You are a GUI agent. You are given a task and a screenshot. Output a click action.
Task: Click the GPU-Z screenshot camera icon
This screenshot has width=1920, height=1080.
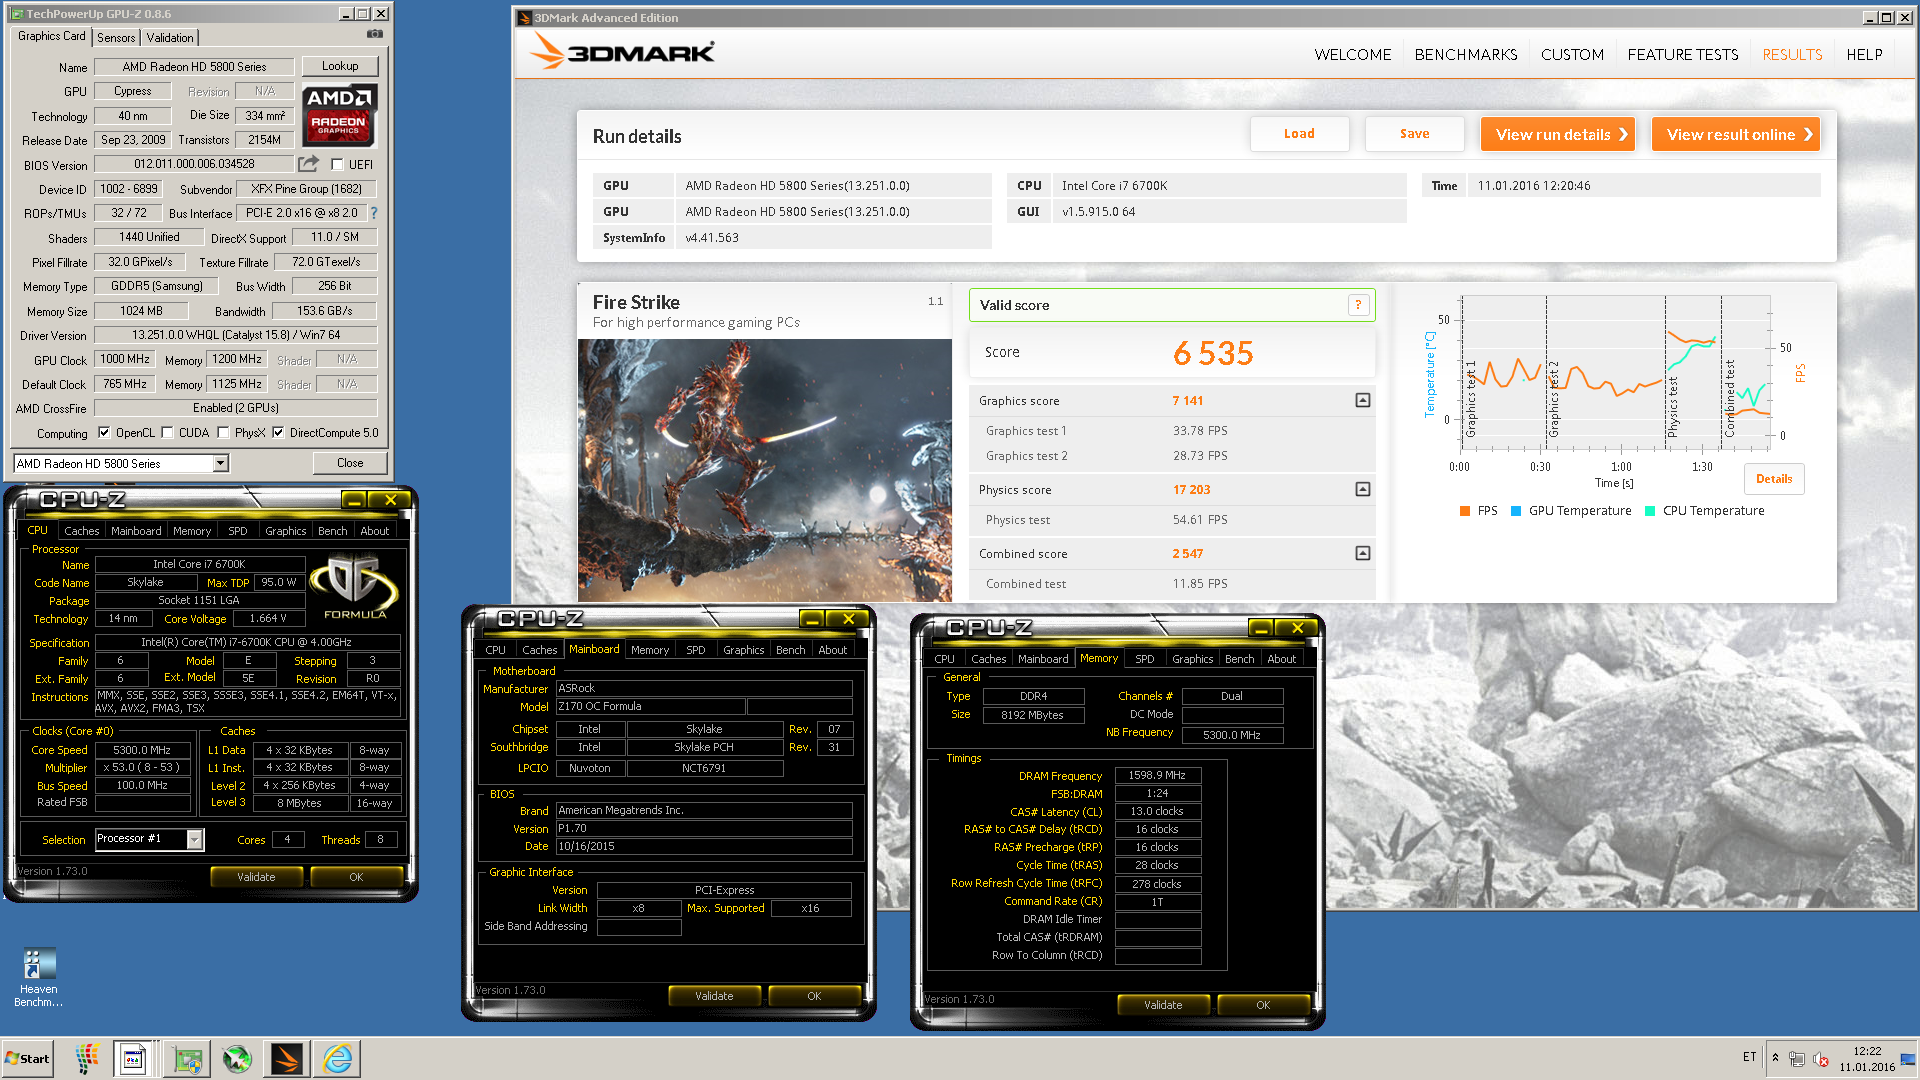(374, 34)
